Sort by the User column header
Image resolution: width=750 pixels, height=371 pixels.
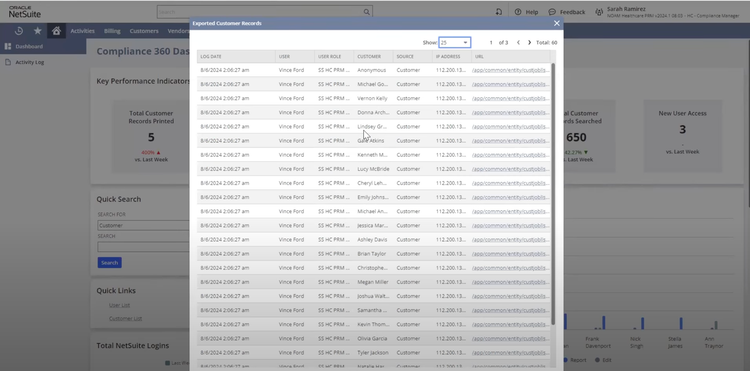coord(284,56)
